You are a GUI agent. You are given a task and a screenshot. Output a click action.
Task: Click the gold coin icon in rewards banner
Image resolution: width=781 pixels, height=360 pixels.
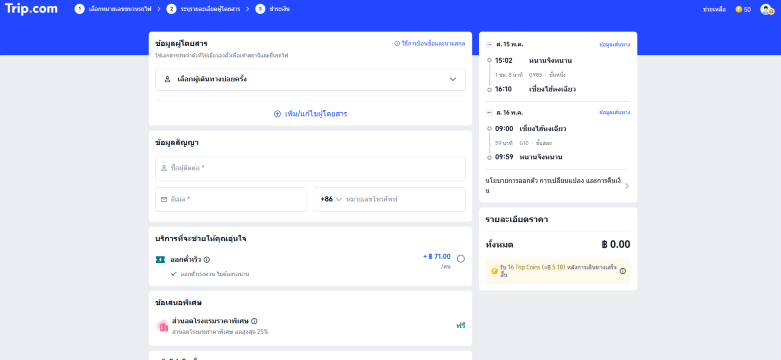click(494, 271)
